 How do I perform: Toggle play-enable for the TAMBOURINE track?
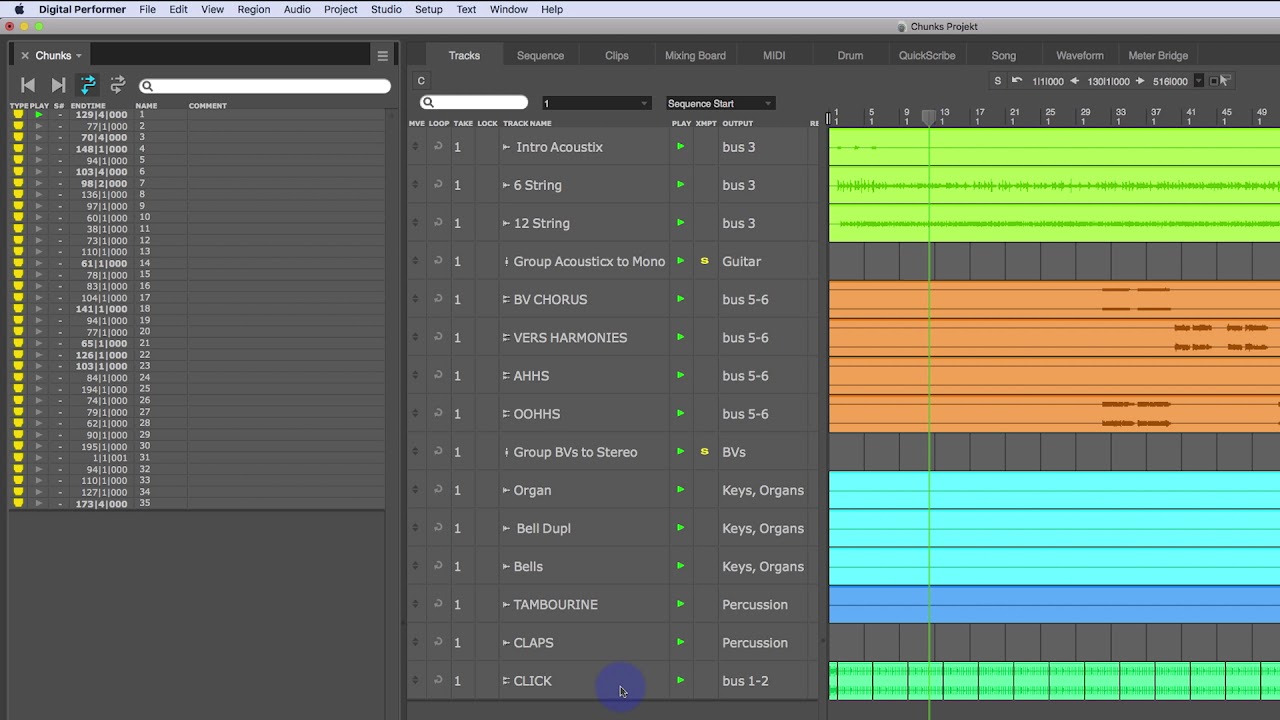point(681,604)
